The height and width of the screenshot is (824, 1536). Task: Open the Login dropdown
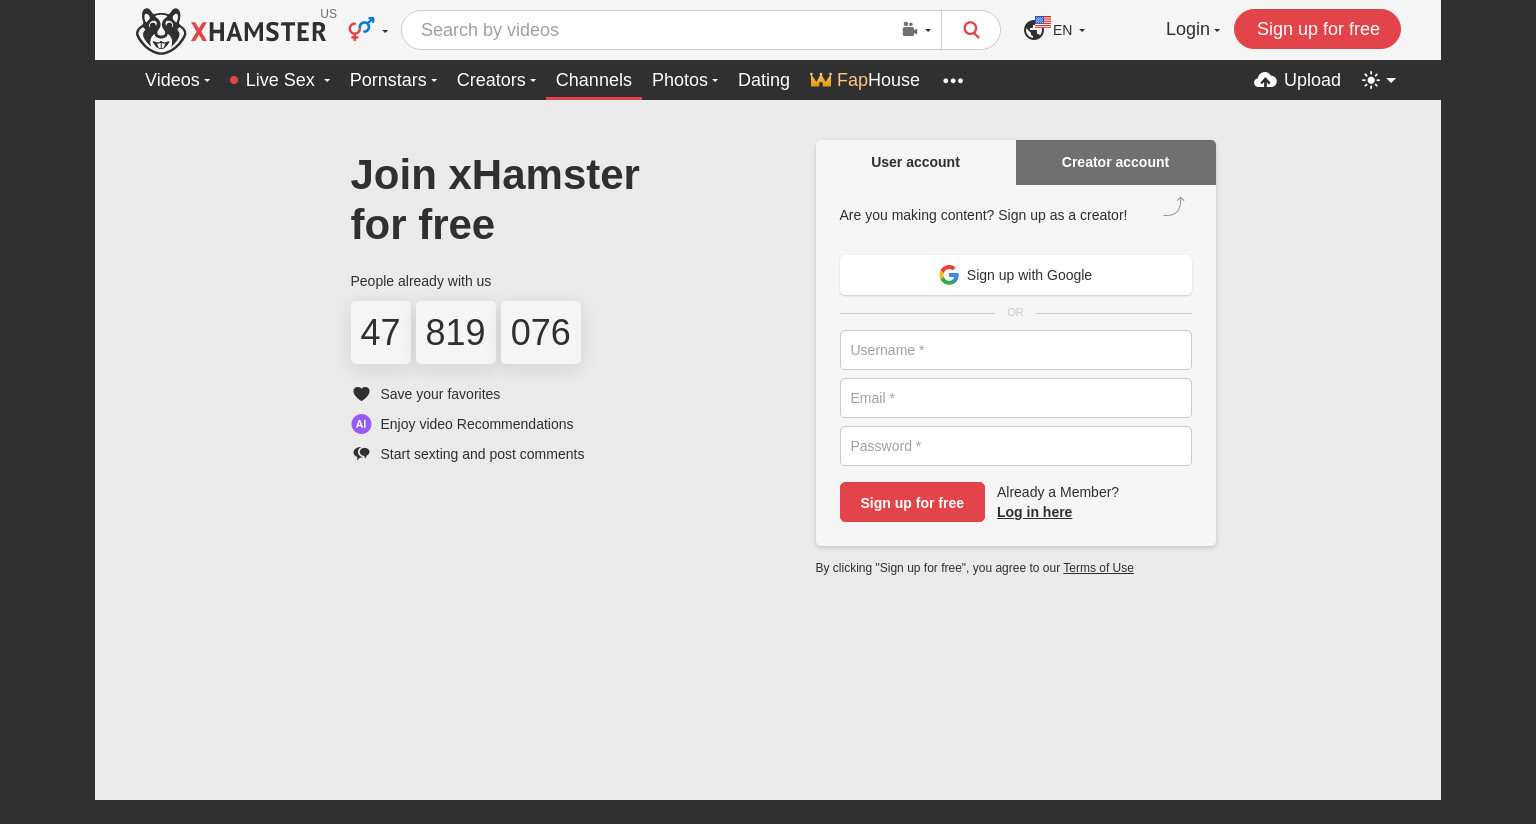tap(1193, 29)
